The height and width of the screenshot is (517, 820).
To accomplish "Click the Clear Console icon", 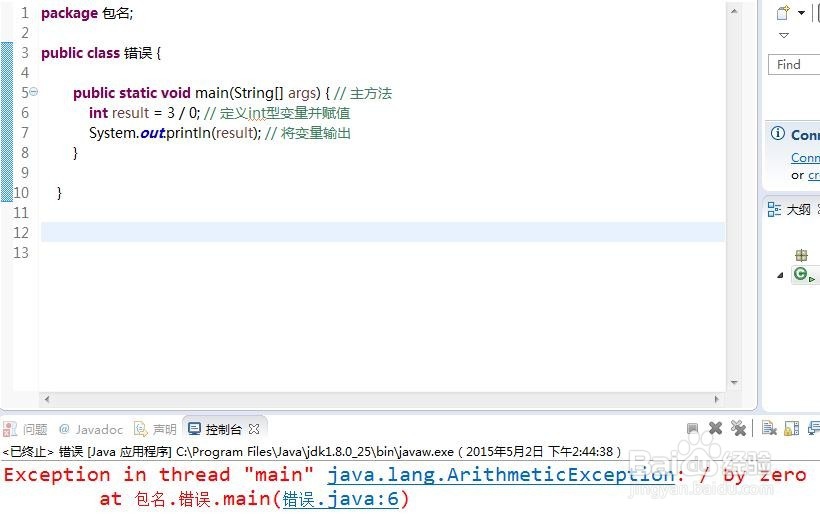I will click(x=769, y=429).
